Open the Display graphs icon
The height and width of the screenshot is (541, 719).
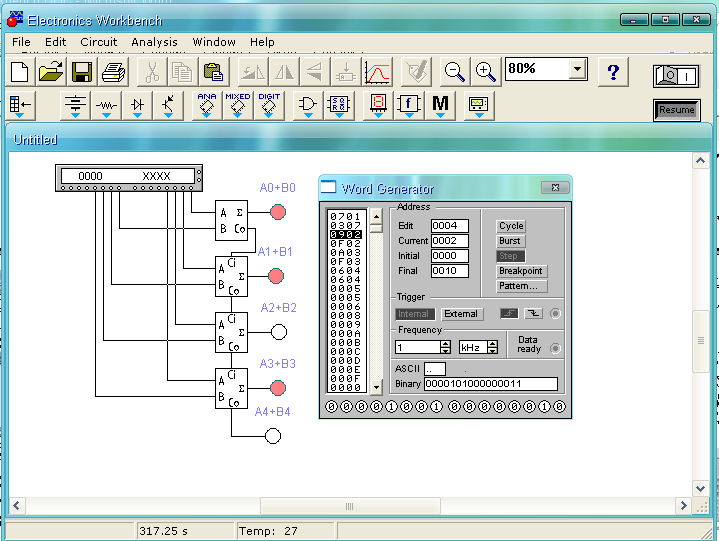tap(377, 72)
